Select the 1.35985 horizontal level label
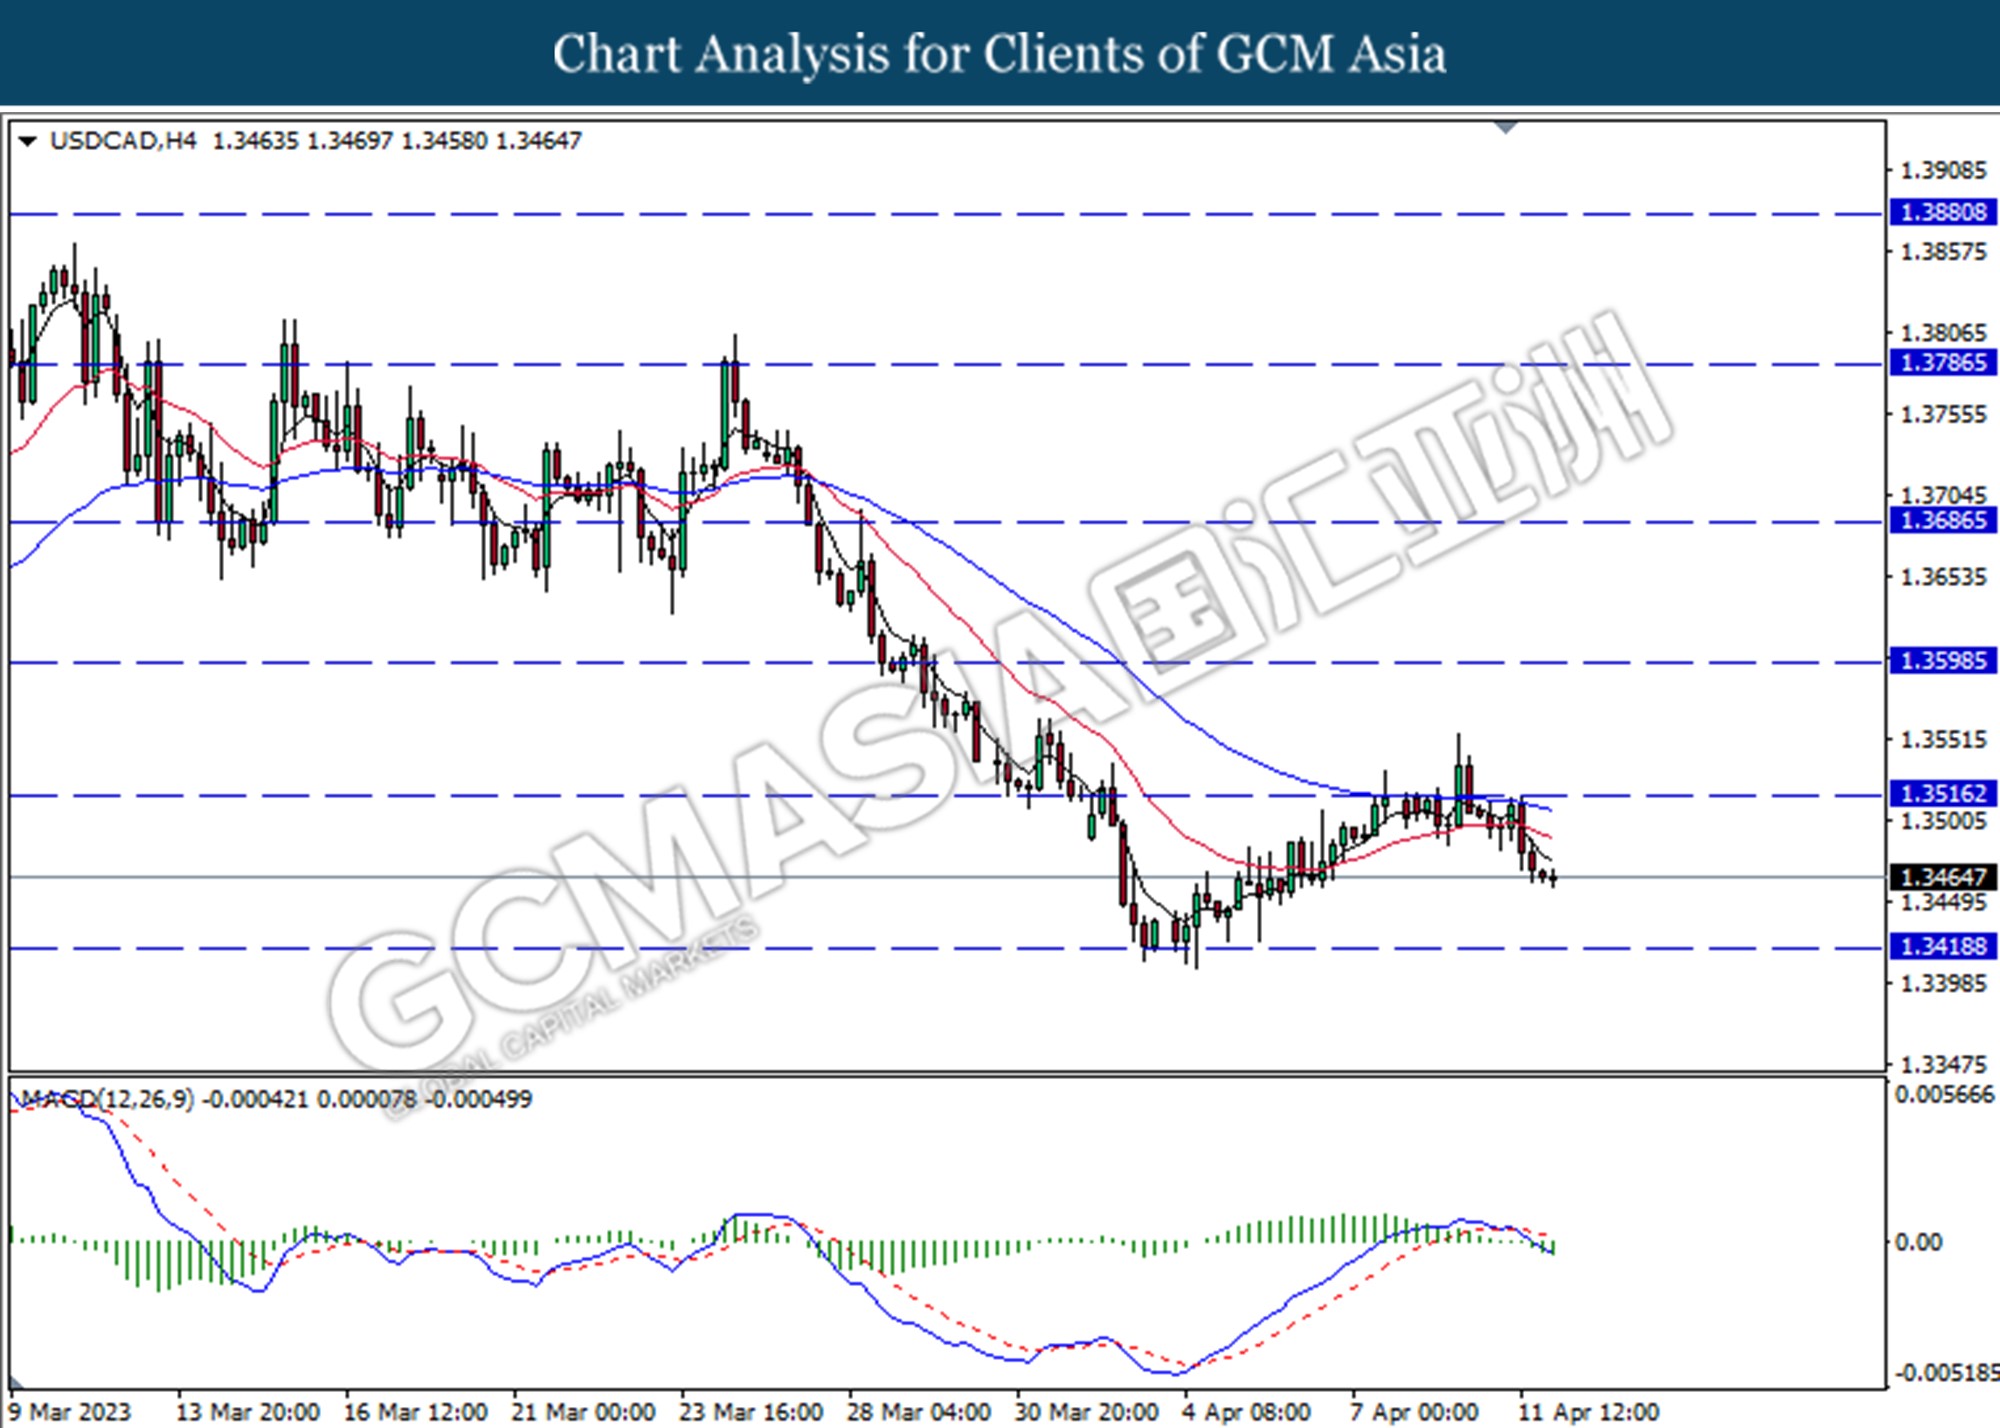Image resolution: width=2000 pixels, height=1428 pixels. (x=1943, y=660)
